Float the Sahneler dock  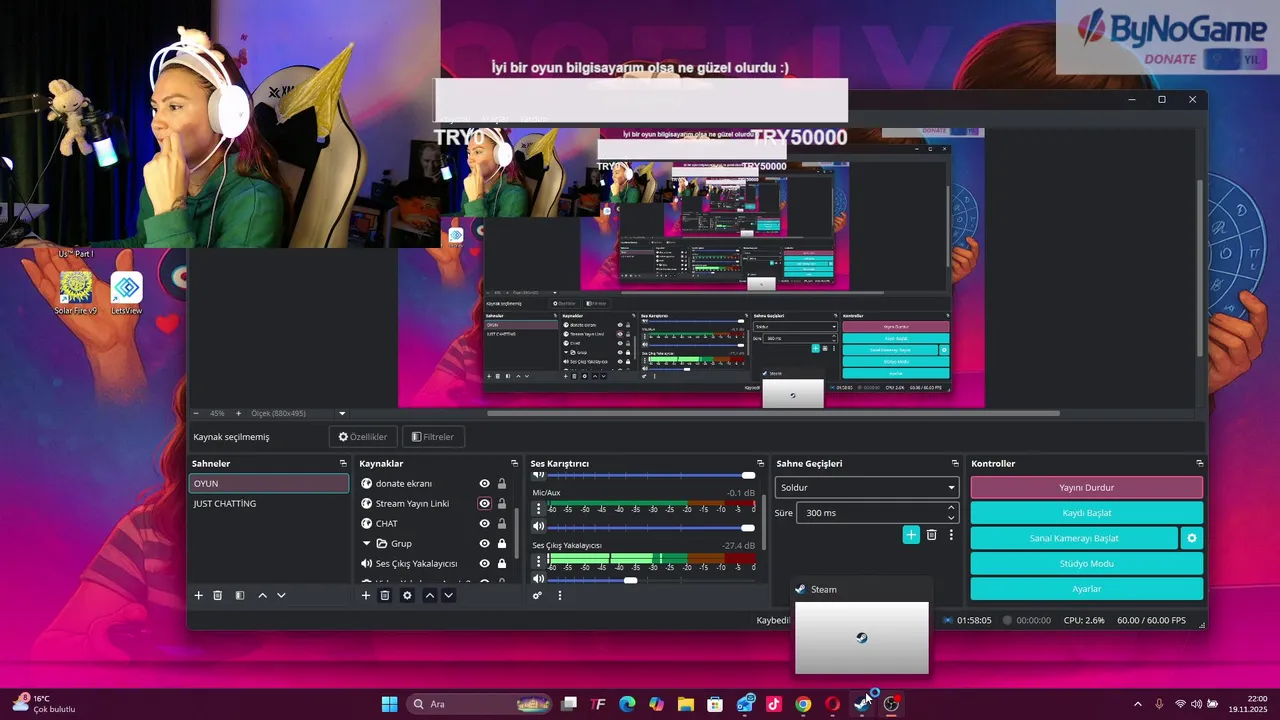pos(343,464)
